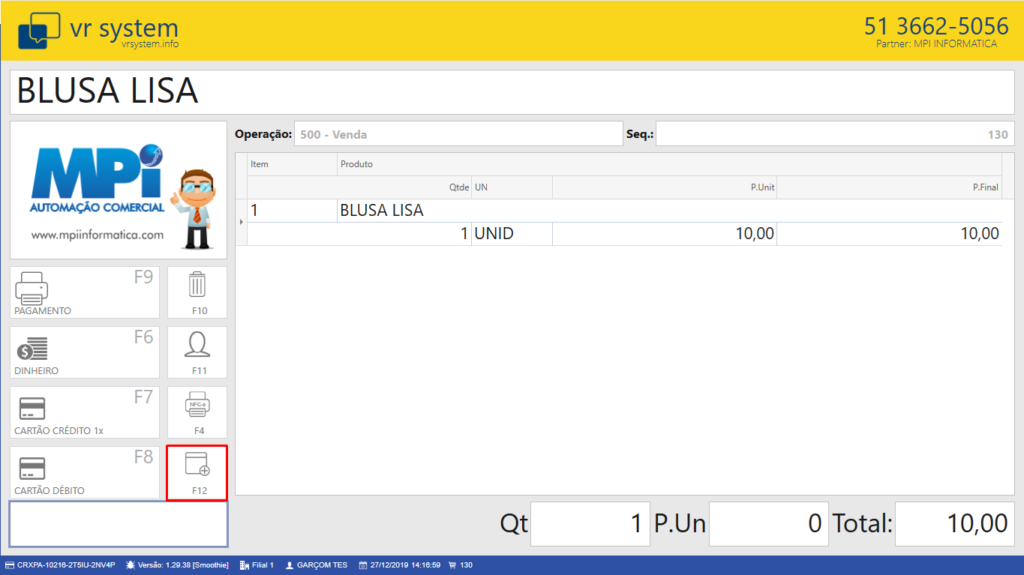Screen dimensions: 1024x575
Task: Click the Operação field showing 500 - Venda
Action: (x=457, y=134)
